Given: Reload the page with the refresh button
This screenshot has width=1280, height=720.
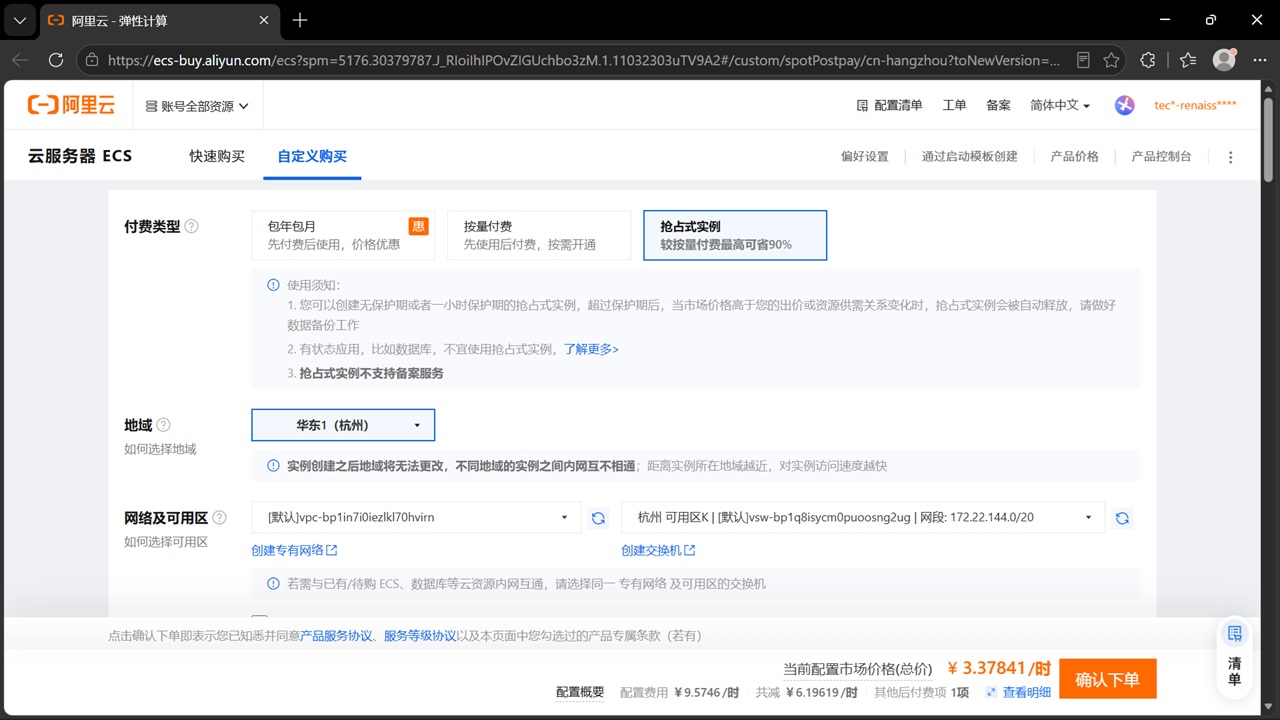Looking at the screenshot, I should click(56, 60).
